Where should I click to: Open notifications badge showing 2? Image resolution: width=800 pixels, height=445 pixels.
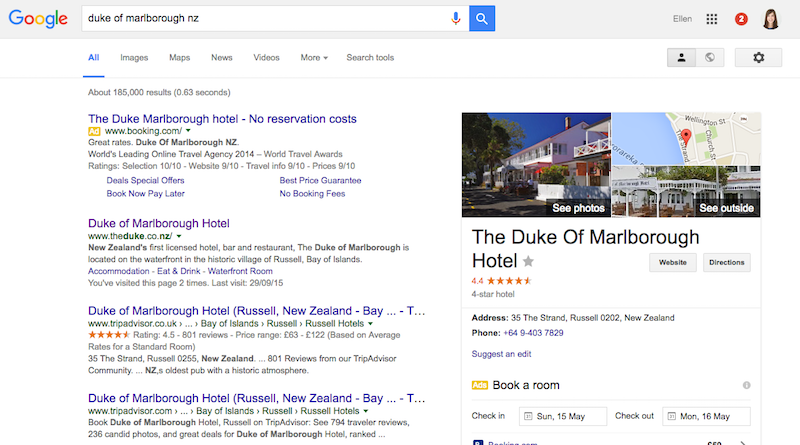point(741,19)
